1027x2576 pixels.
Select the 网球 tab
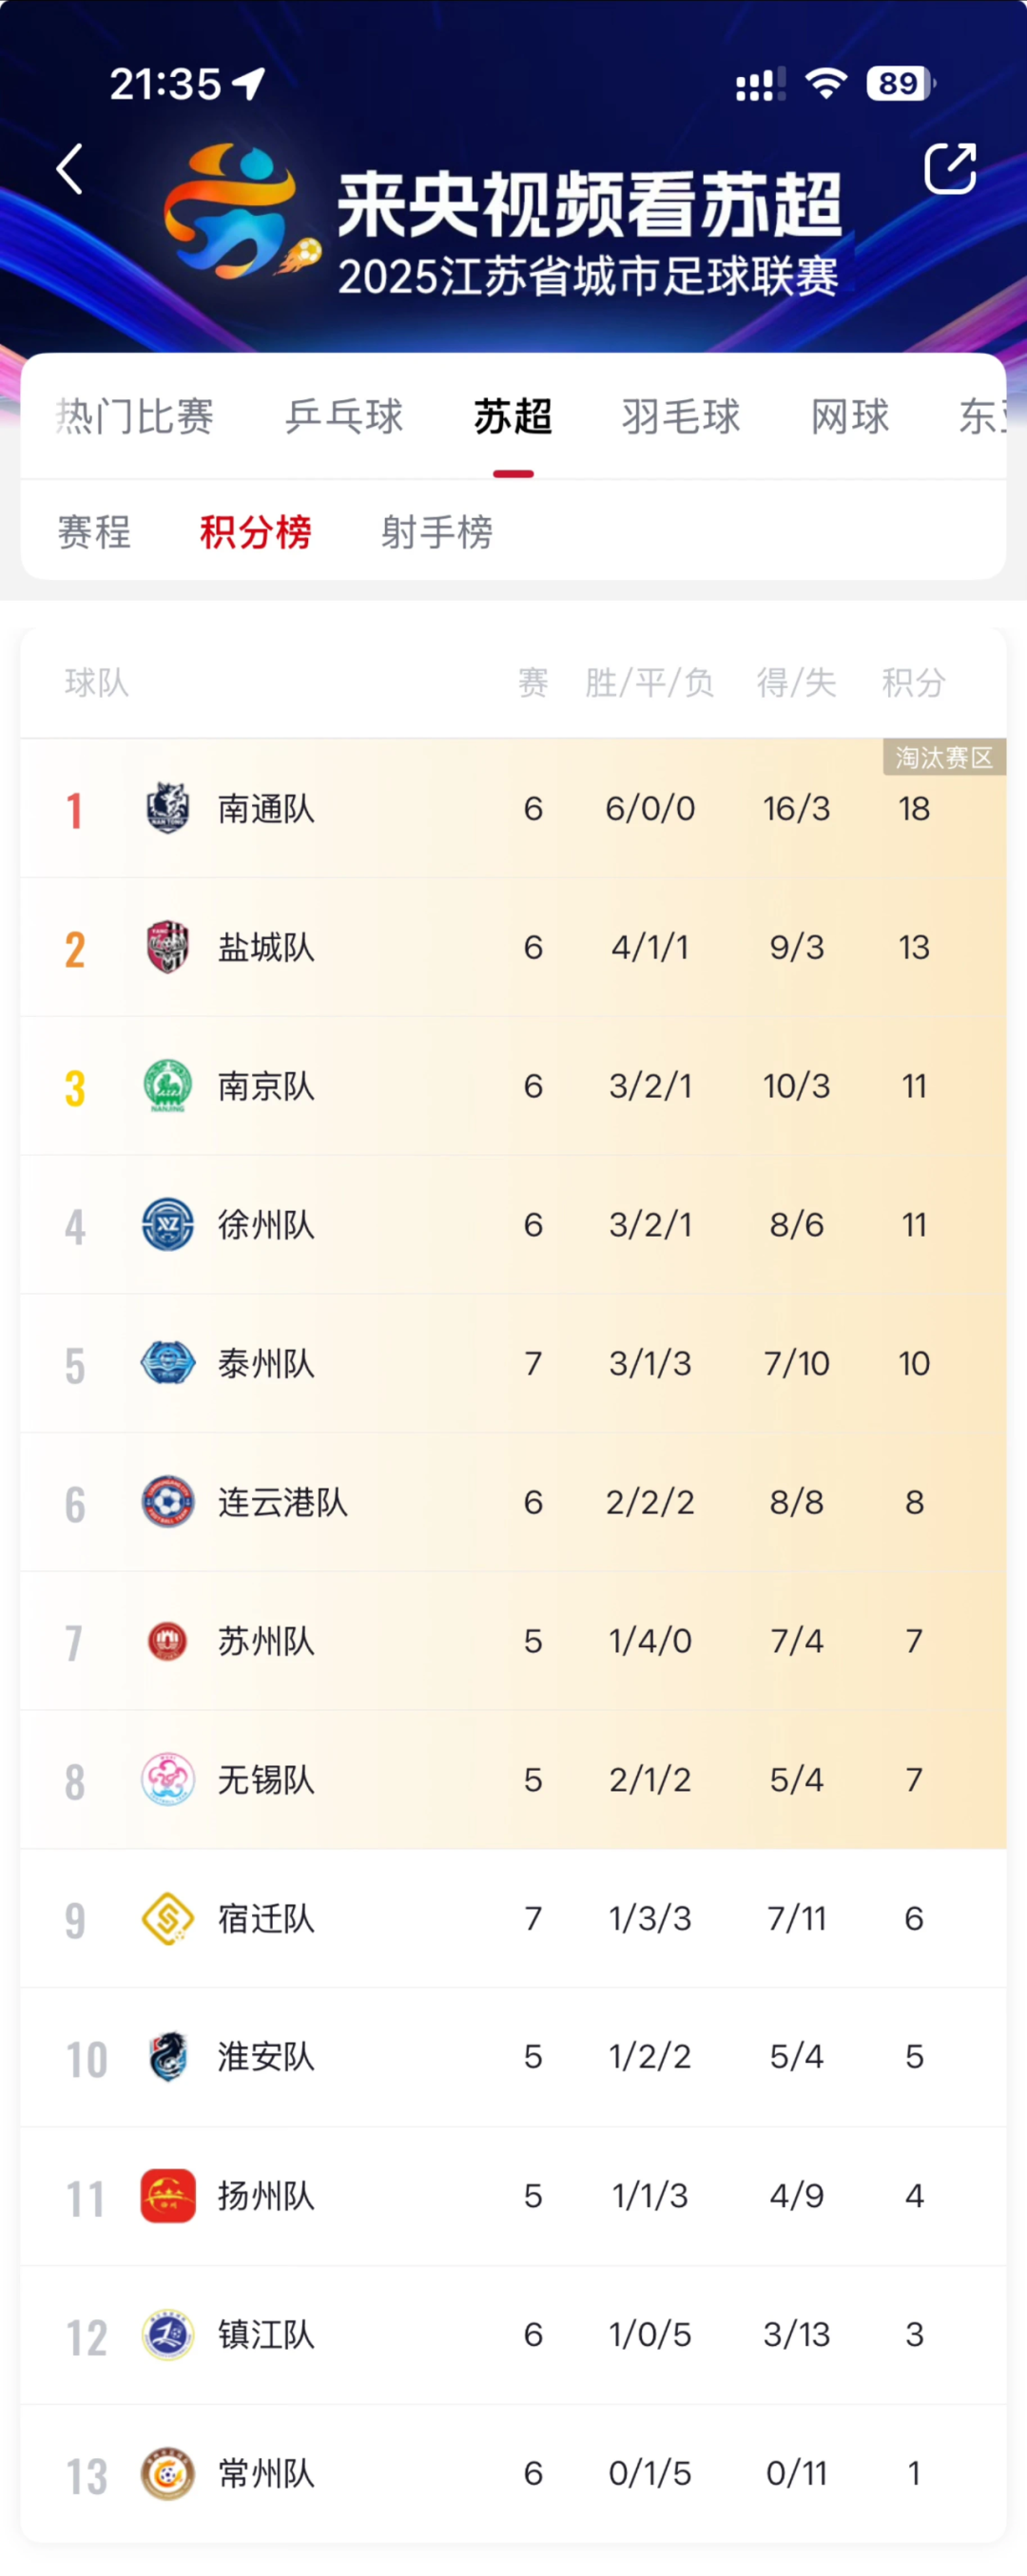click(850, 417)
